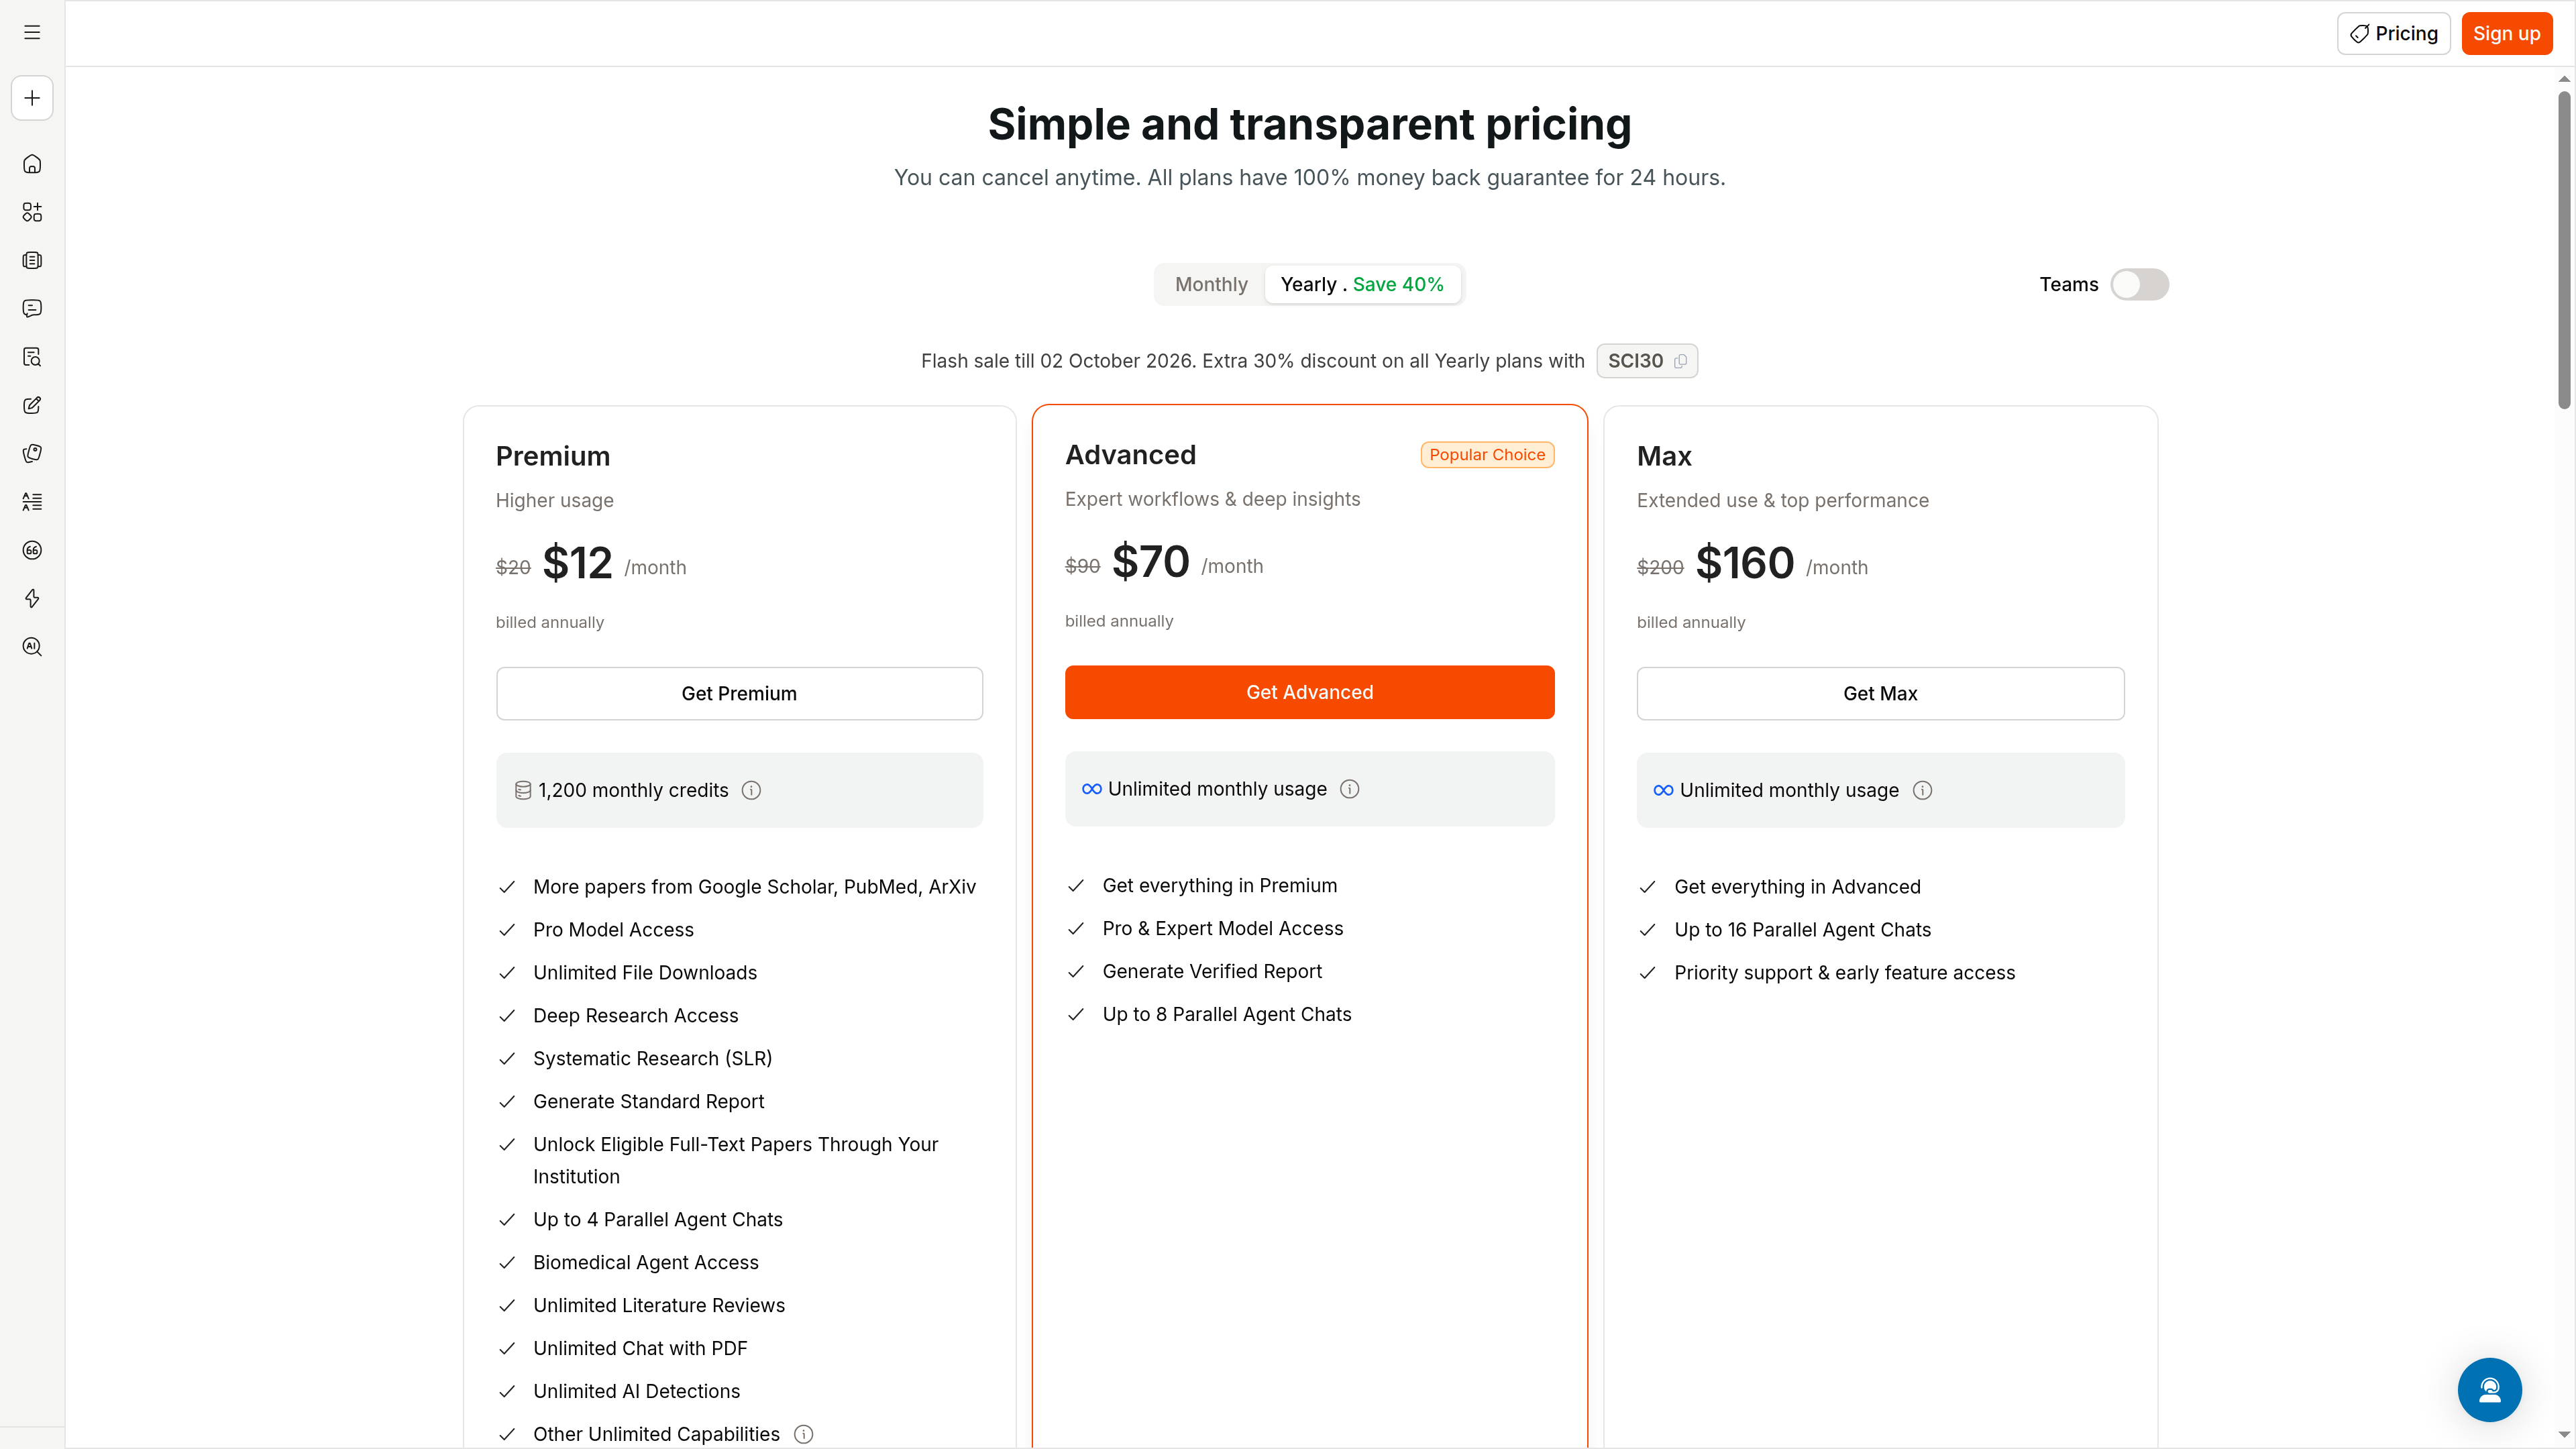Open the lightning bolt sidebar icon
This screenshot has height=1449, width=2576.
click(32, 598)
